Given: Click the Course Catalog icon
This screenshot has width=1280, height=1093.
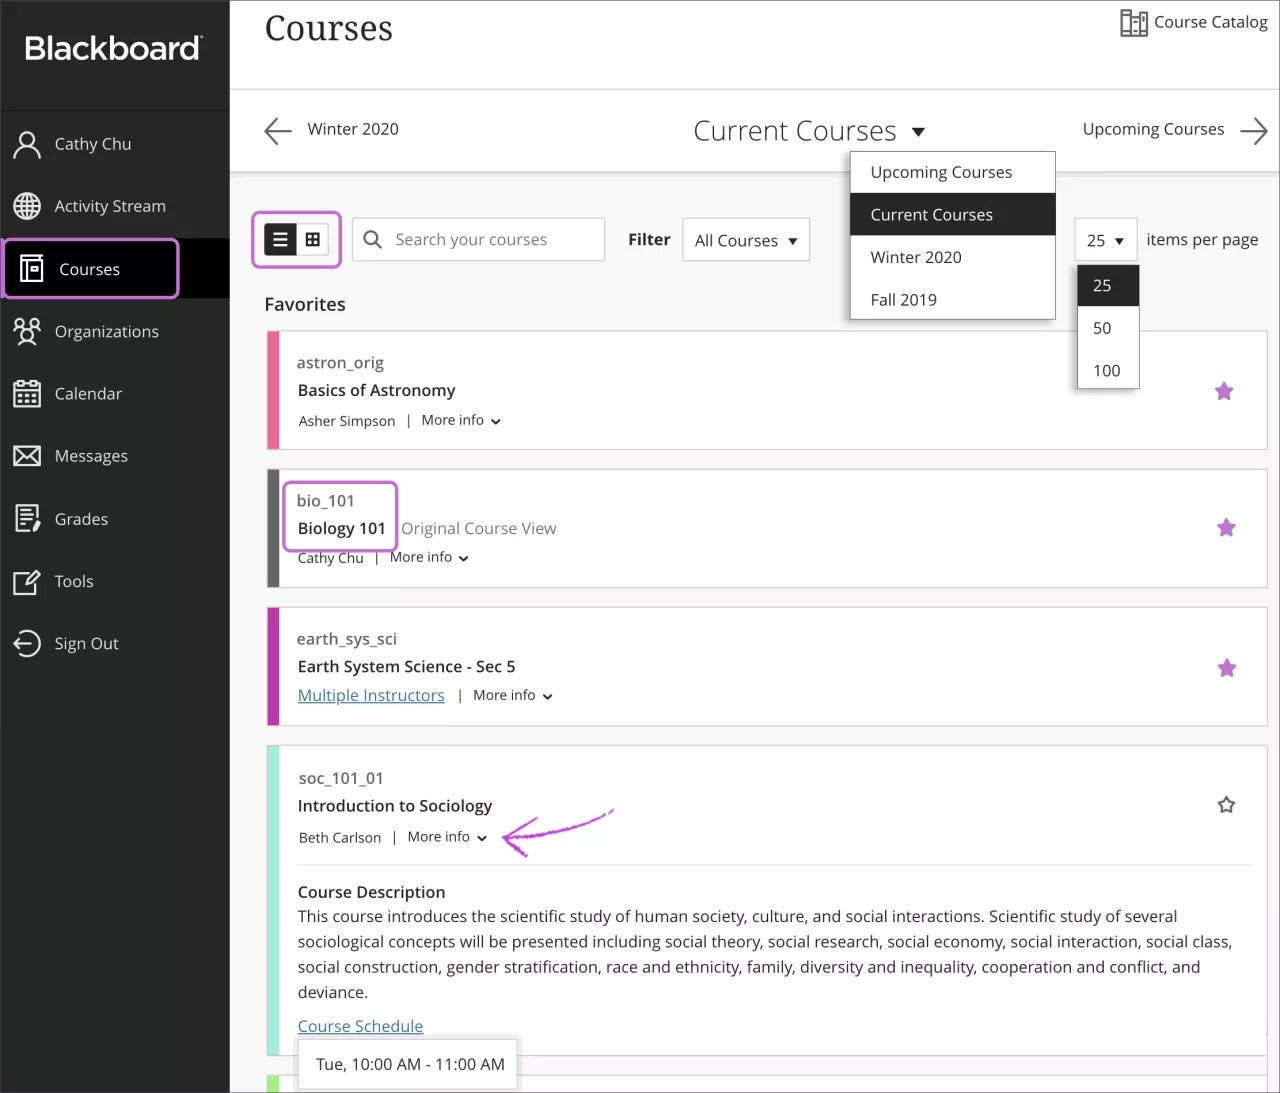Looking at the screenshot, I should pyautogui.click(x=1134, y=21).
